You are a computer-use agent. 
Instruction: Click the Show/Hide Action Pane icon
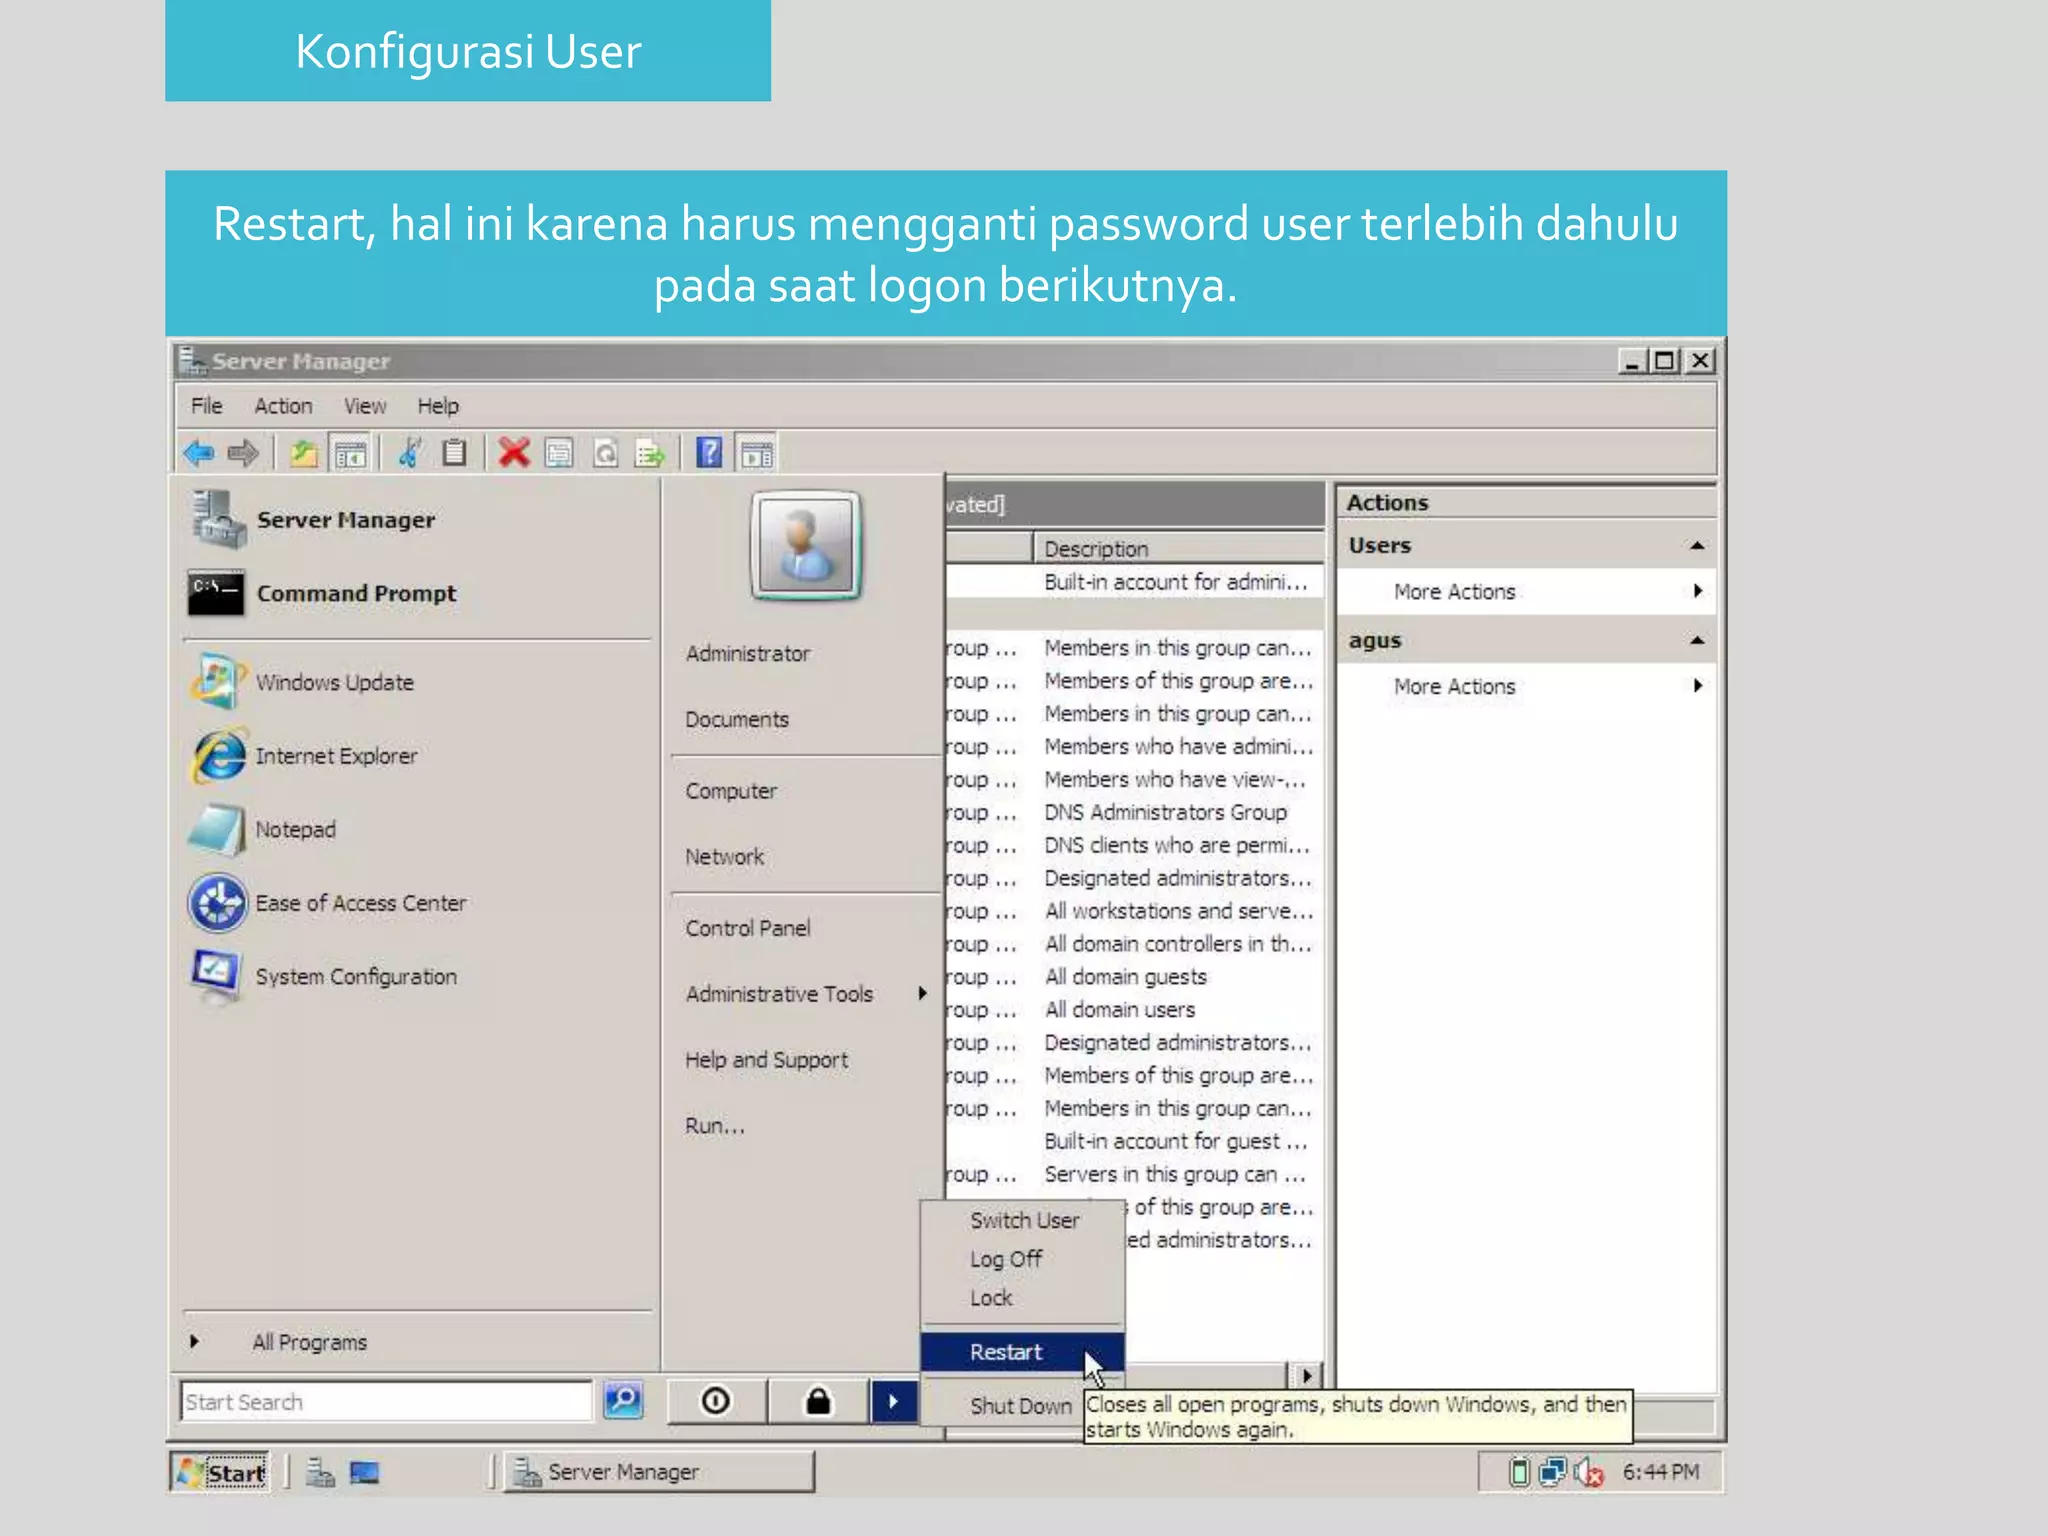(757, 453)
